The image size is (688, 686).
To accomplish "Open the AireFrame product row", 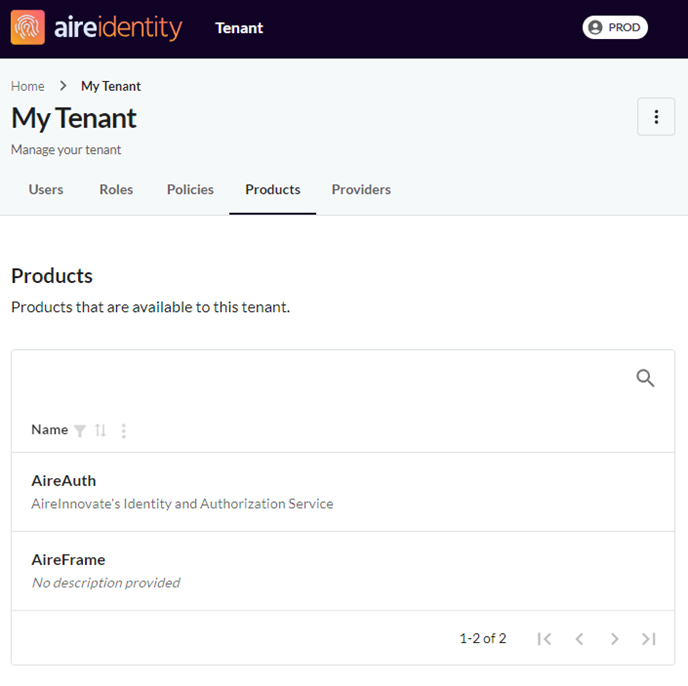I will pos(343,571).
